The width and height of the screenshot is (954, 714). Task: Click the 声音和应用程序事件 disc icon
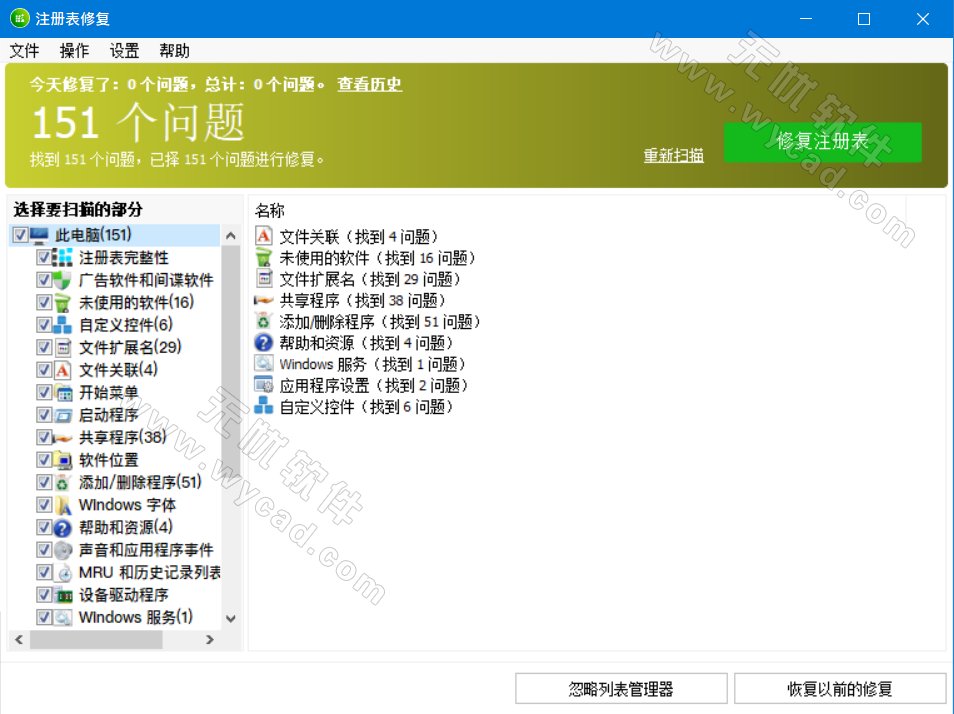[x=62, y=550]
